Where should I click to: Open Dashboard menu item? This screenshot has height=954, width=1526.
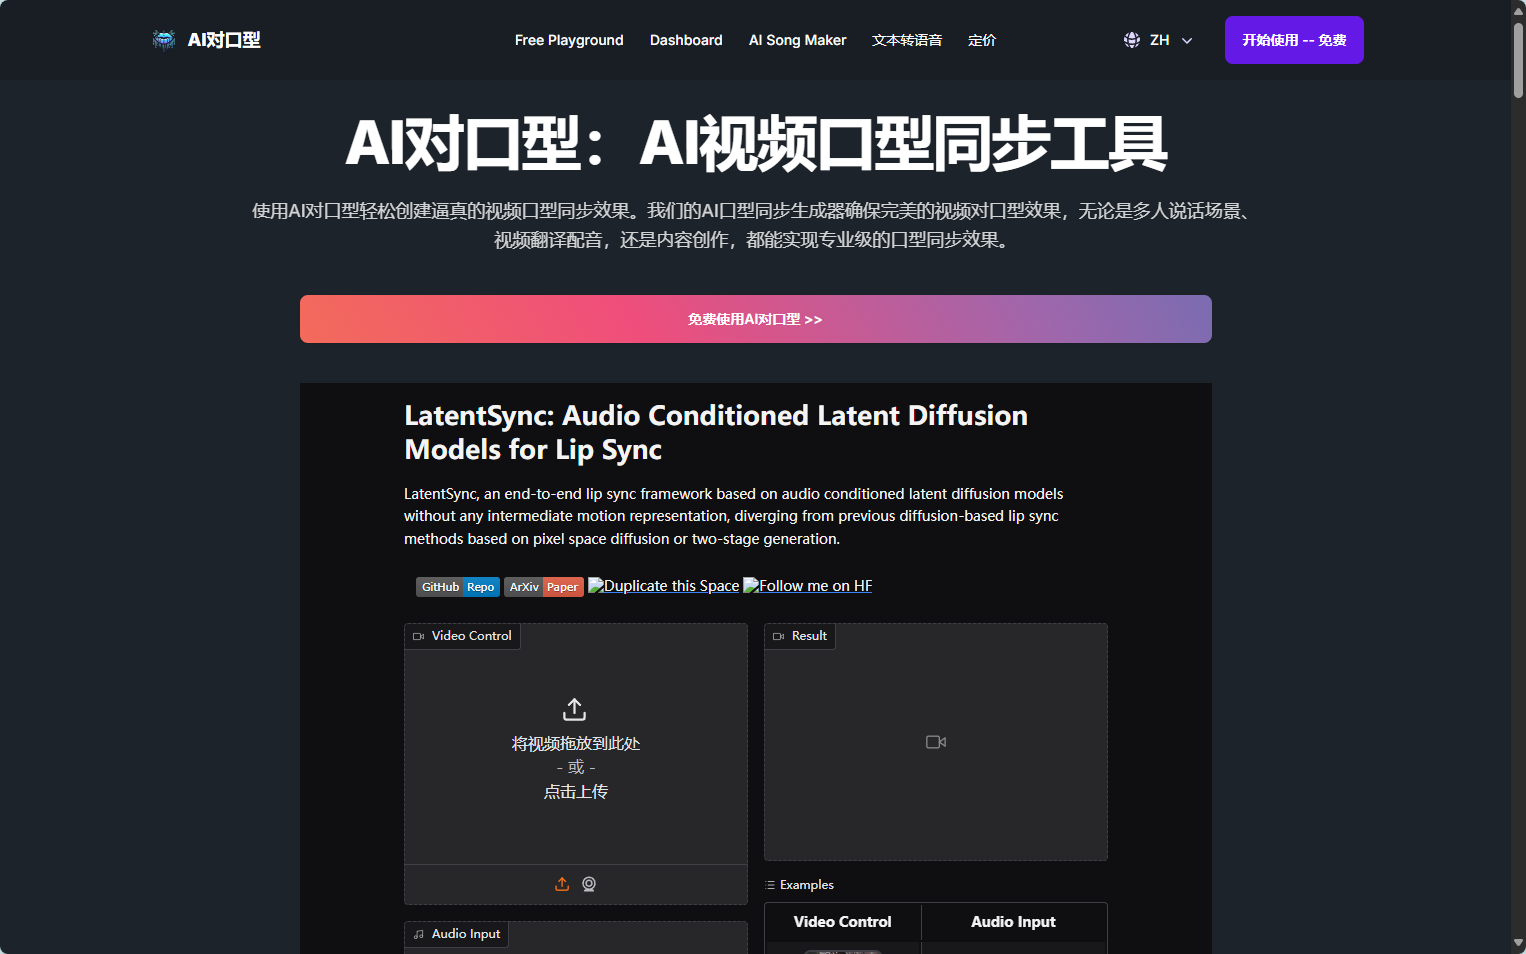pos(686,40)
